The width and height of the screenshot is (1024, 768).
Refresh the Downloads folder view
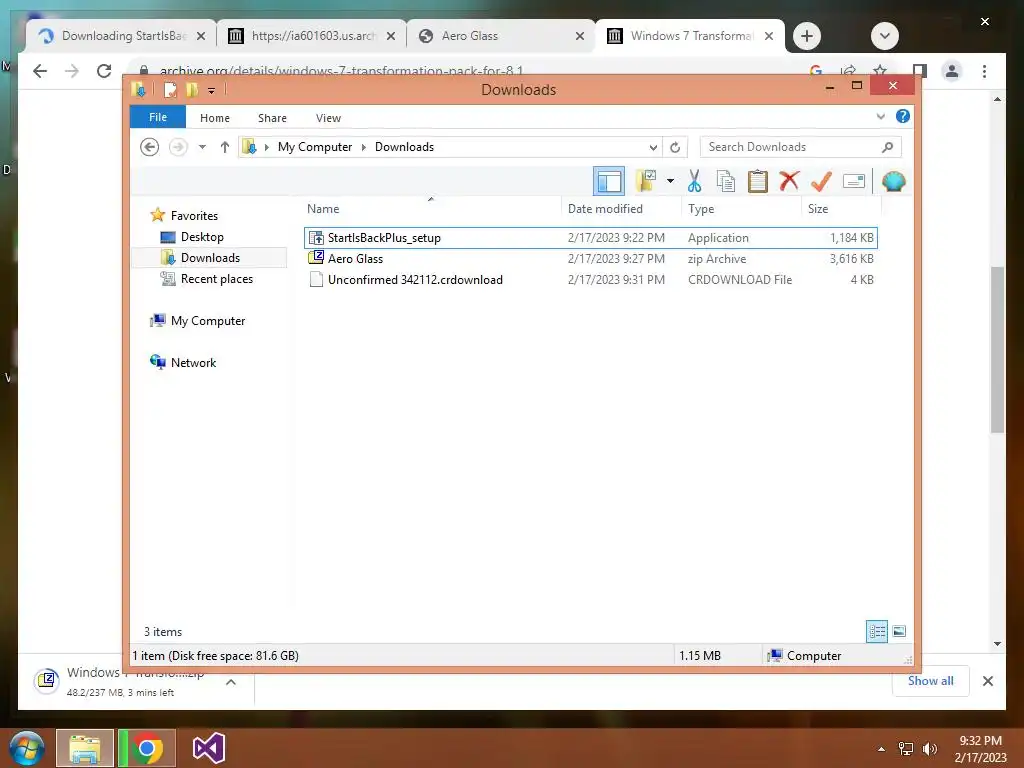pyautogui.click(x=675, y=148)
